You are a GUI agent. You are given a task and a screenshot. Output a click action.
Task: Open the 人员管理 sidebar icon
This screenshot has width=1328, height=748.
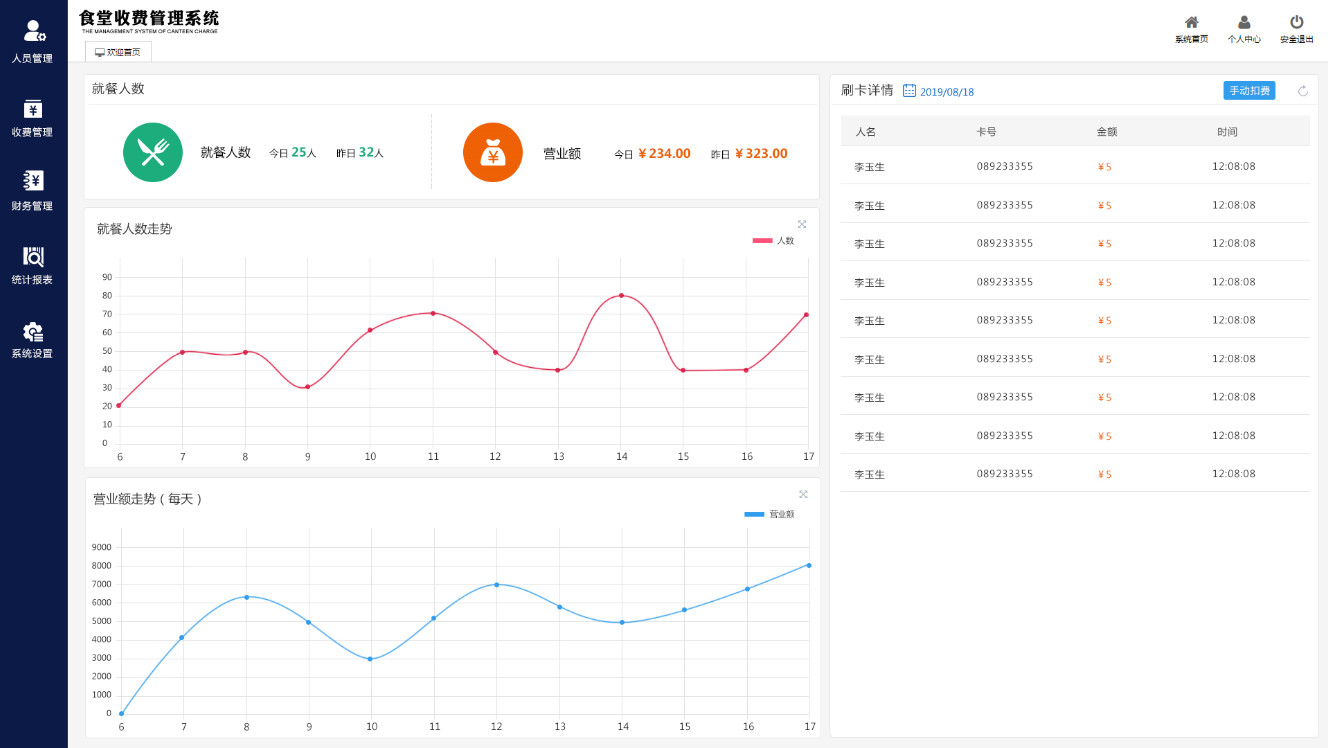pyautogui.click(x=33, y=32)
